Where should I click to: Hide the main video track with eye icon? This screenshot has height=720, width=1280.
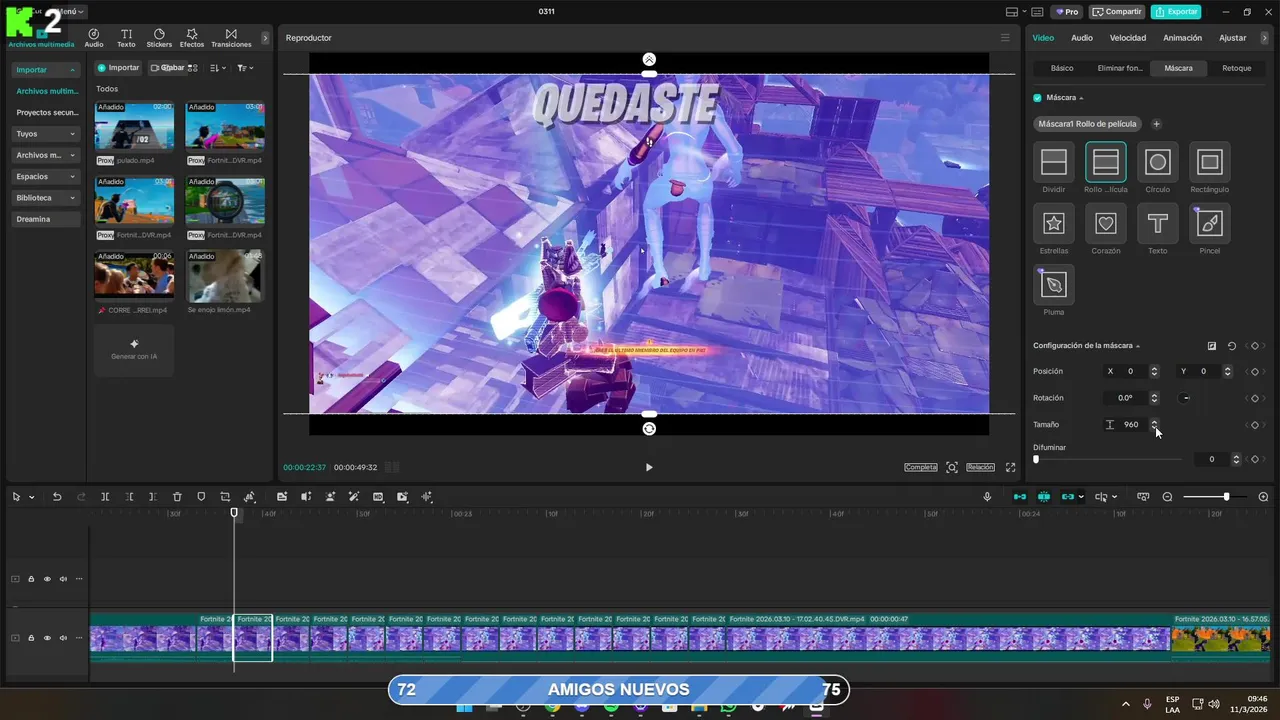click(47, 637)
